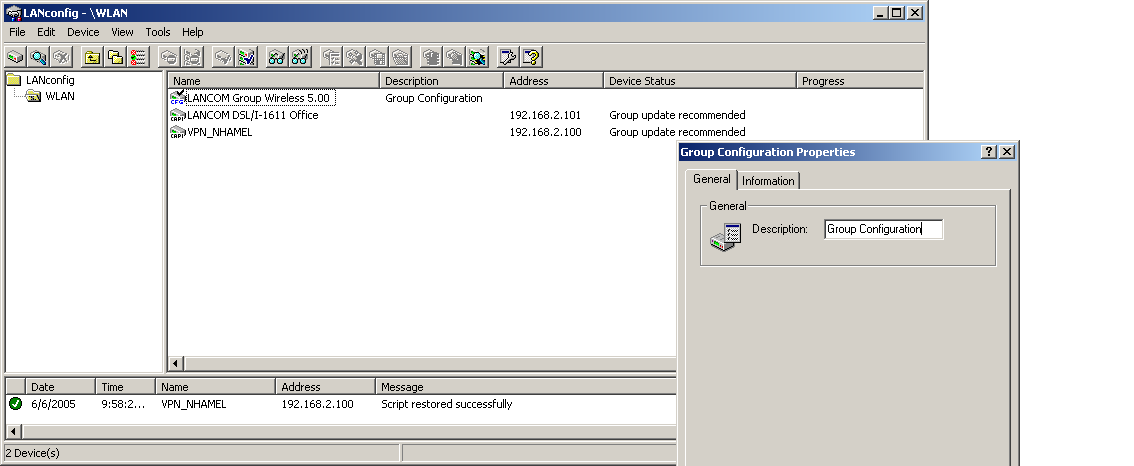Select the LANconfig root tree node

[x=49, y=80]
